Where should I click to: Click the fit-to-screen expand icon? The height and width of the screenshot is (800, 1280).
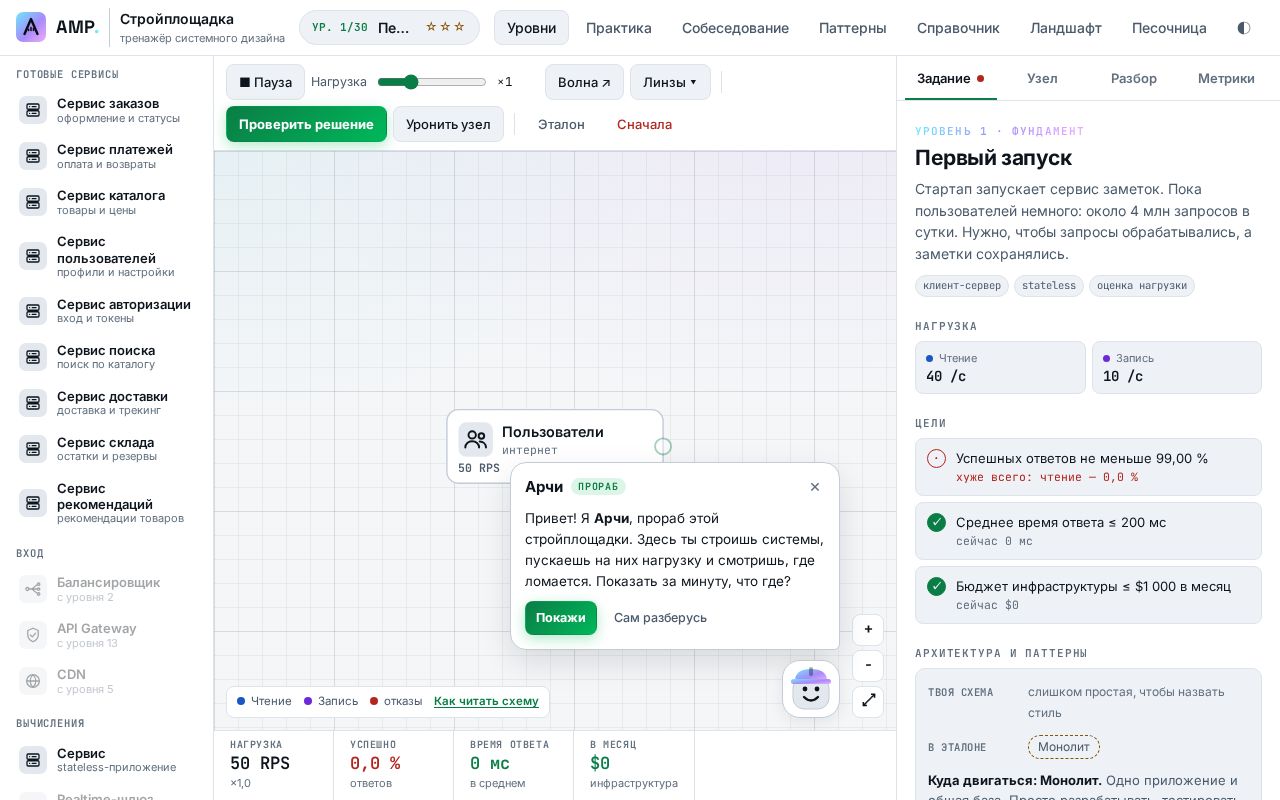click(868, 701)
